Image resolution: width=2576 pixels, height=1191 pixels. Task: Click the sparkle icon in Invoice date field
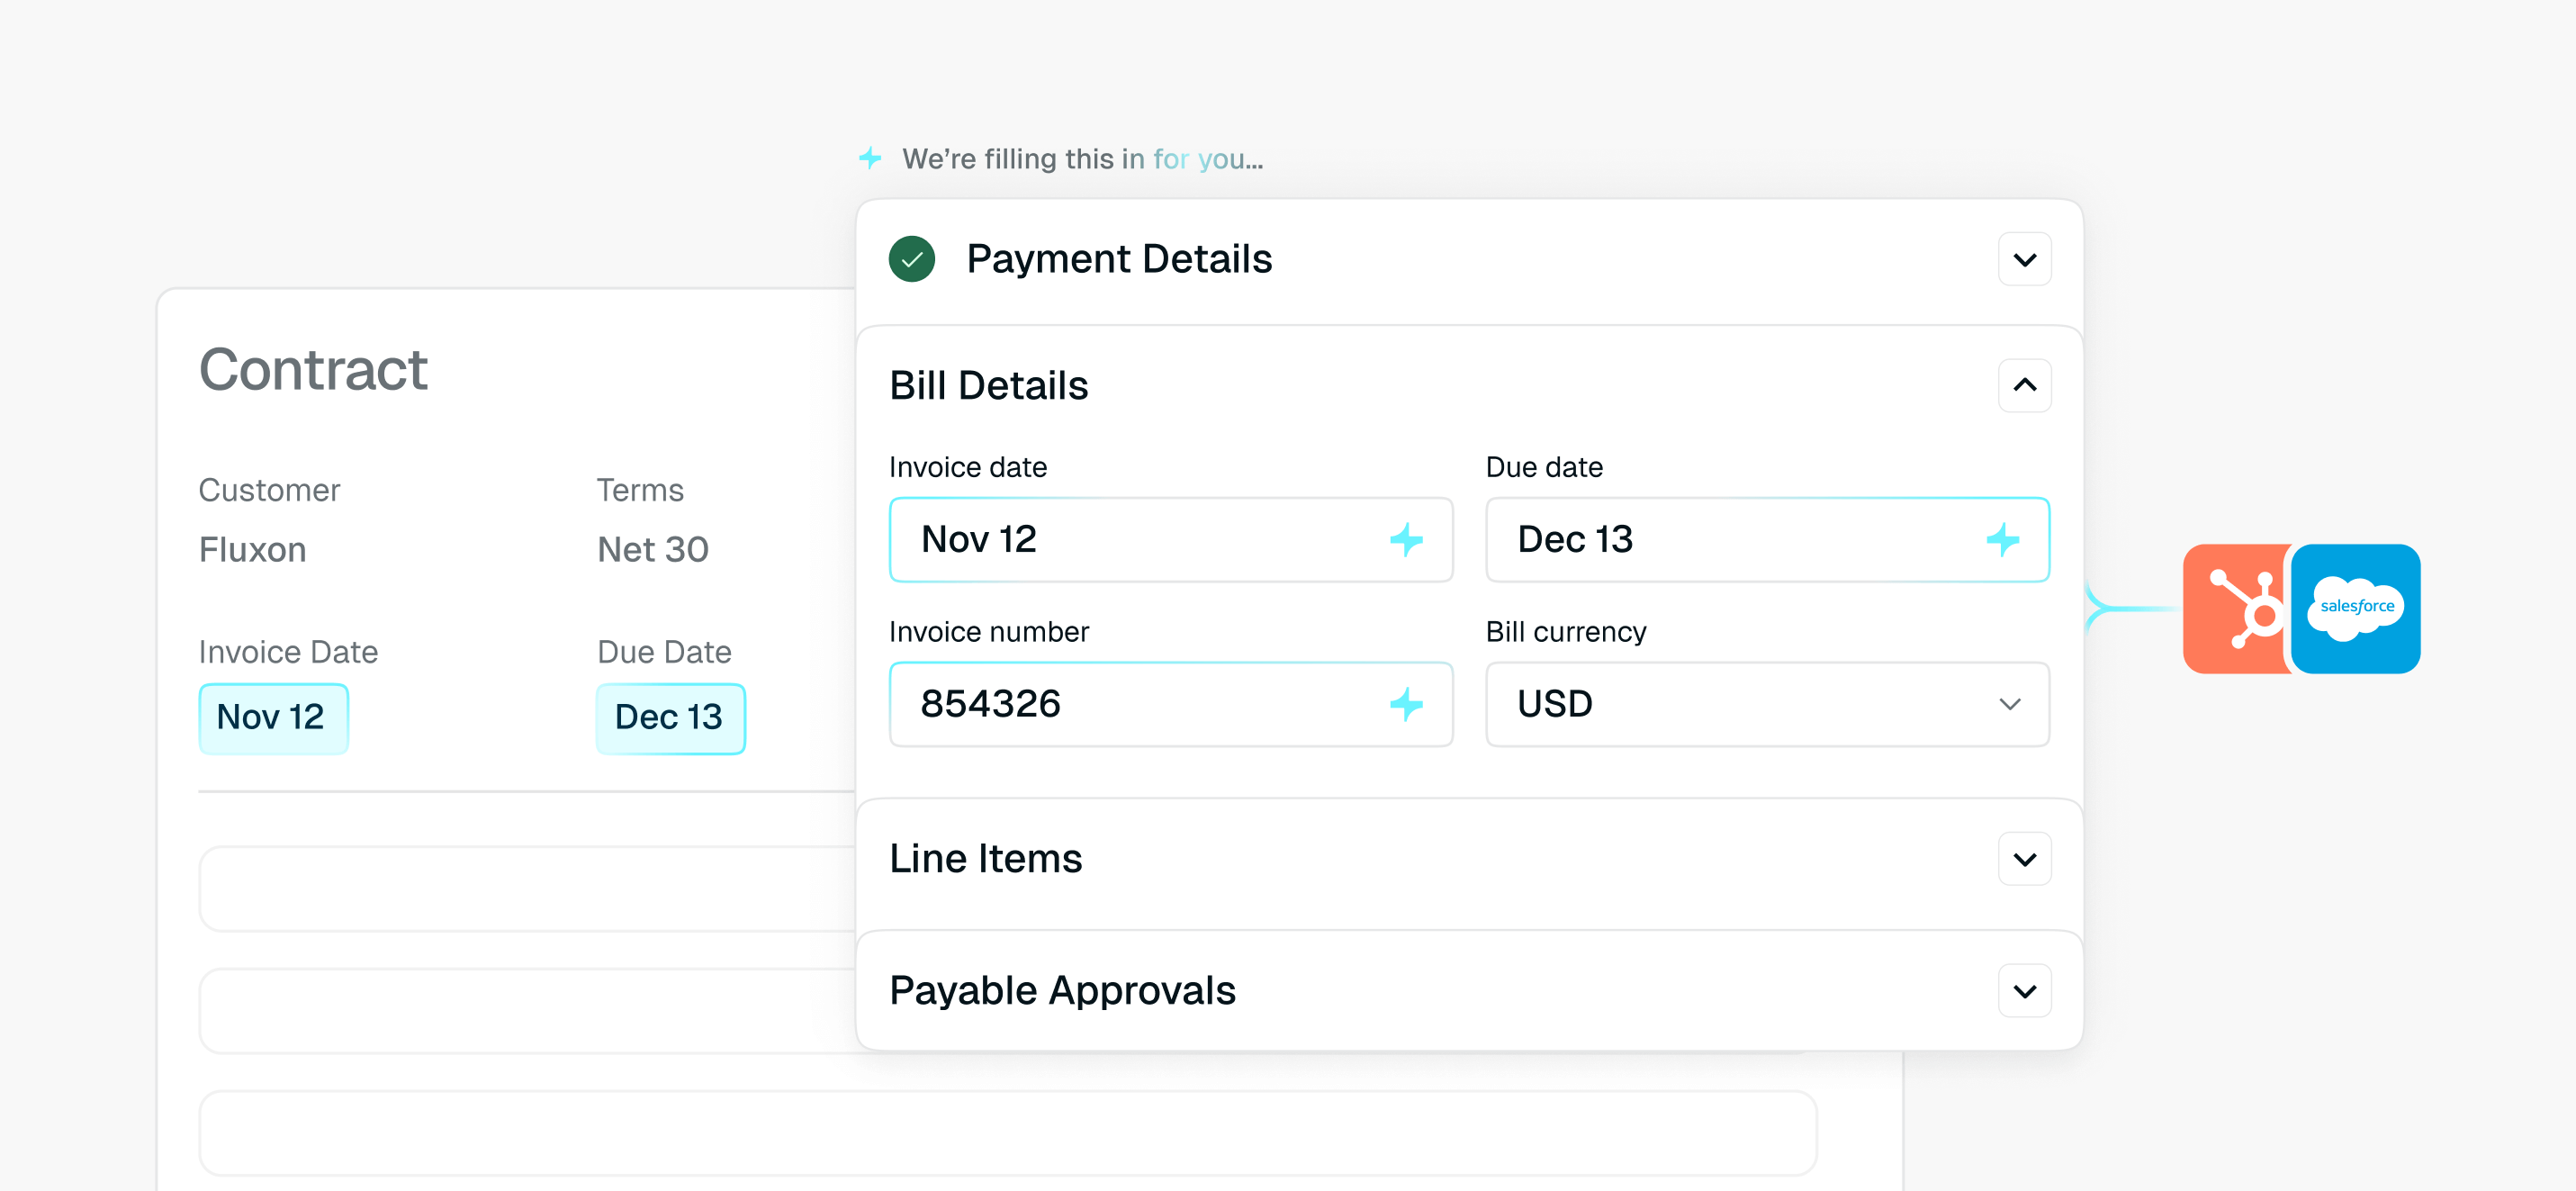pos(1406,540)
